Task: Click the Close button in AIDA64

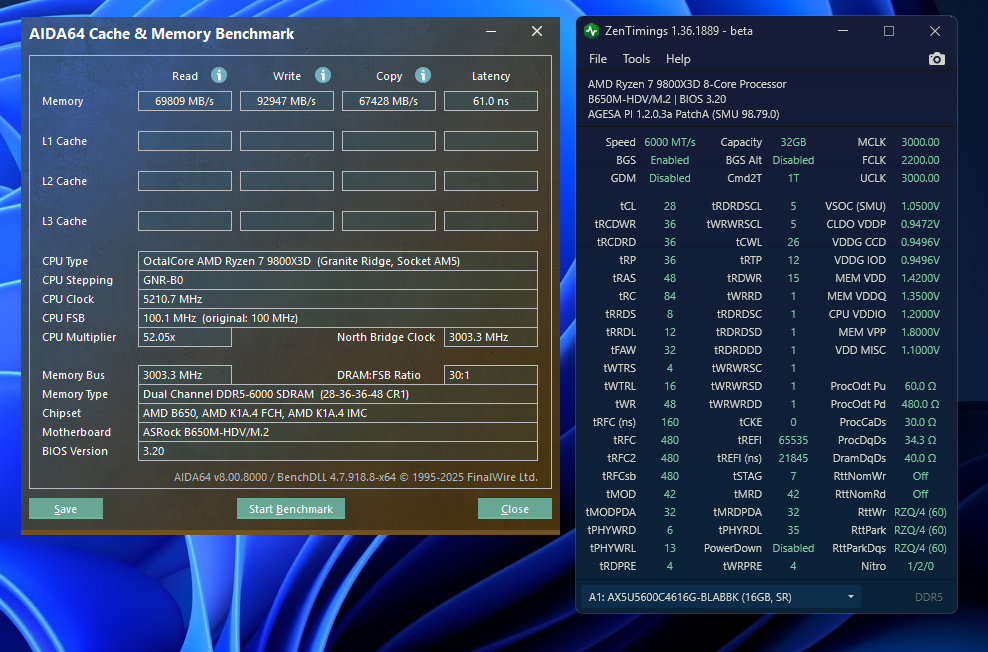Action: [515, 509]
